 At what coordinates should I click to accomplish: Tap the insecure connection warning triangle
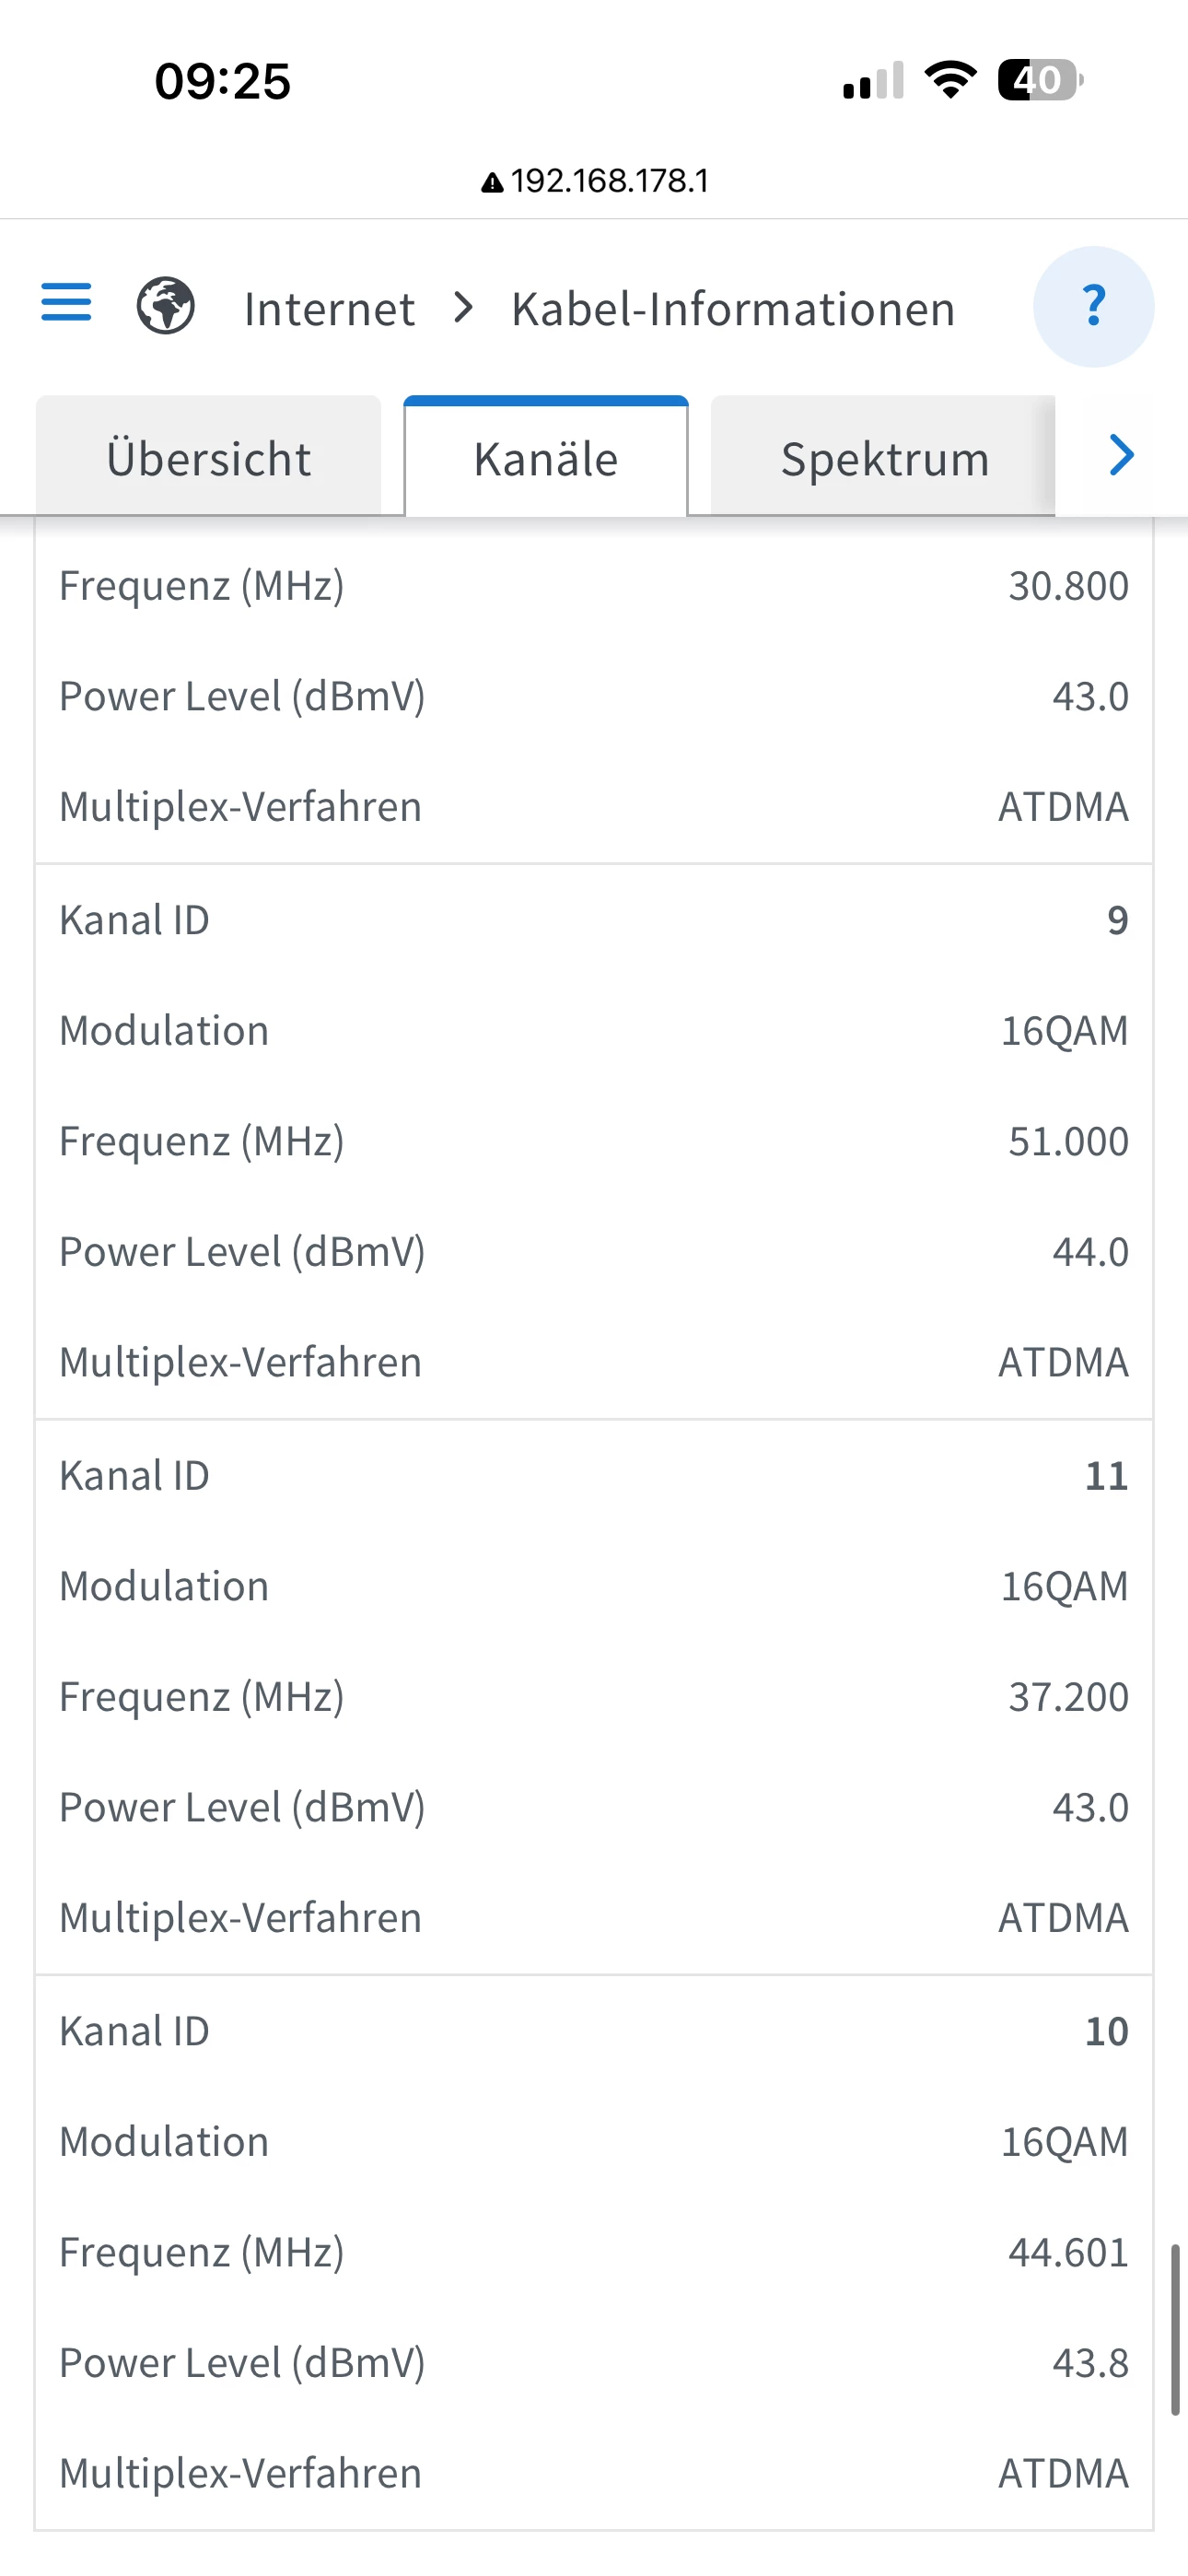pyautogui.click(x=492, y=183)
